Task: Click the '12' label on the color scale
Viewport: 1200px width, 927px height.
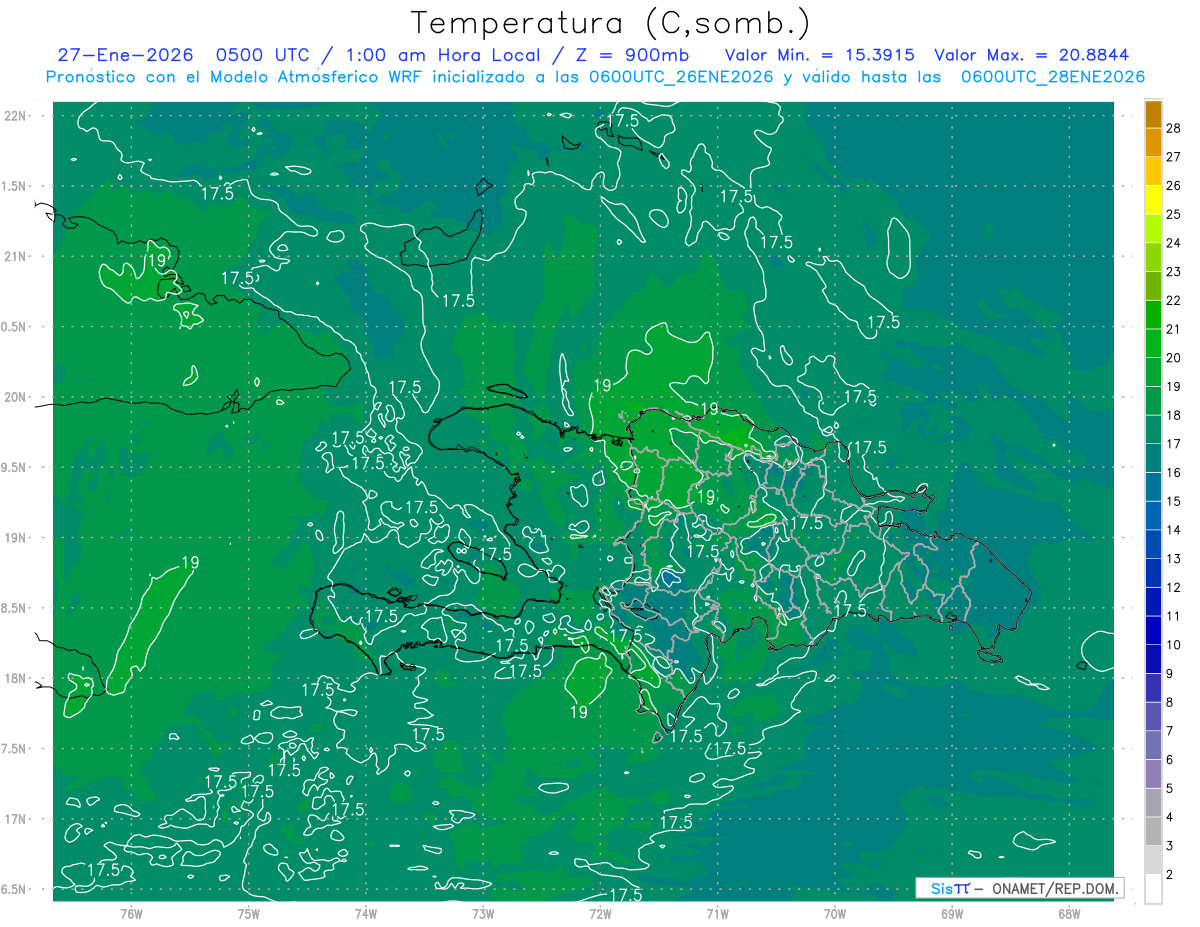Action: tap(1174, 588)
